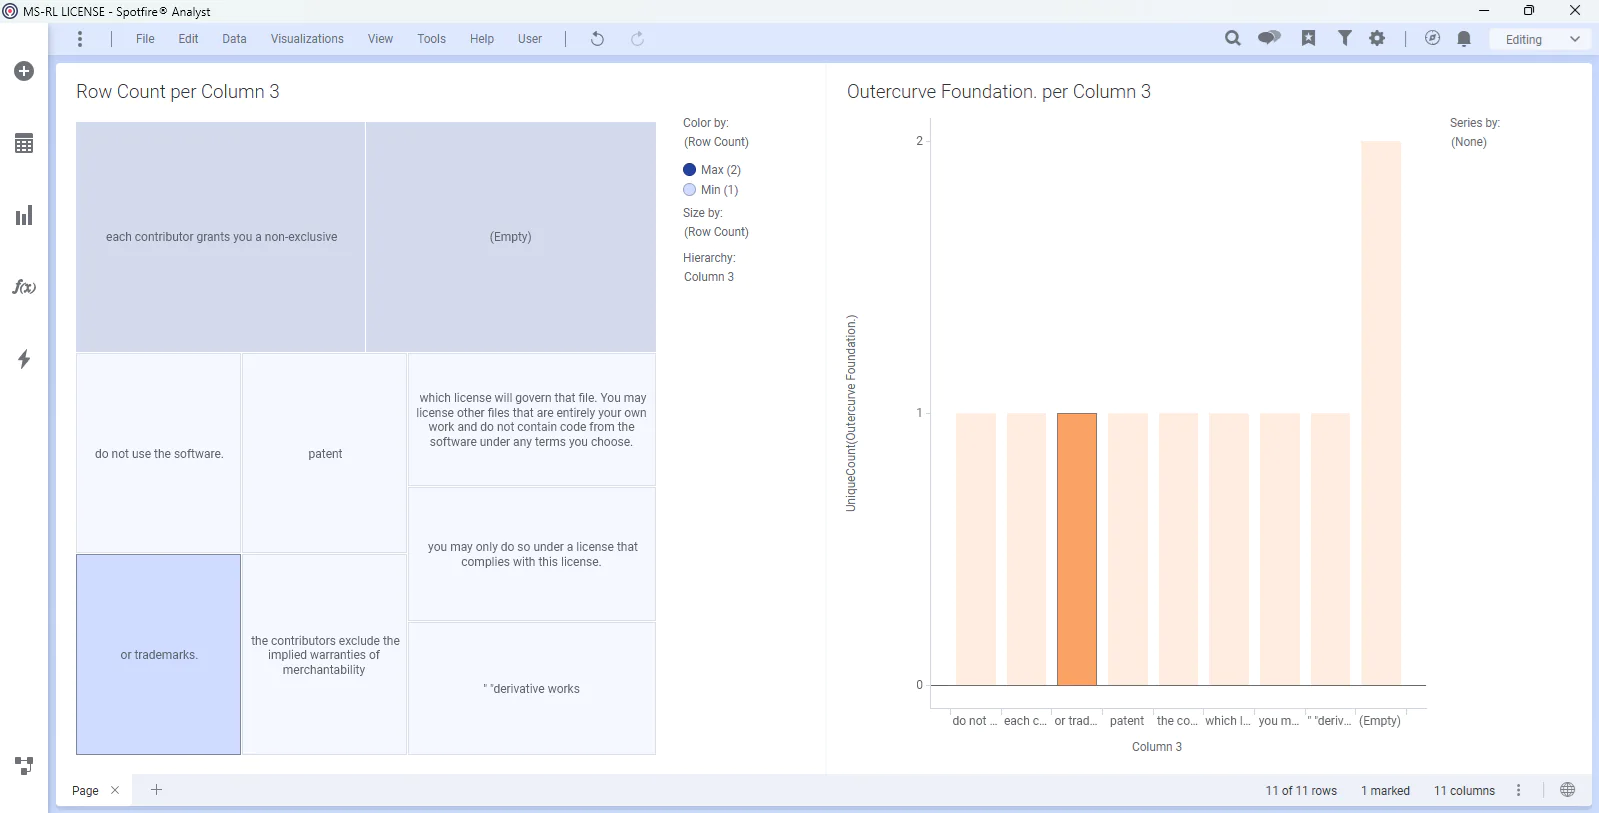Open the Visualizations menu
Image resolution: width=1599 pixels, height=813 pixels.
(307, 39)
